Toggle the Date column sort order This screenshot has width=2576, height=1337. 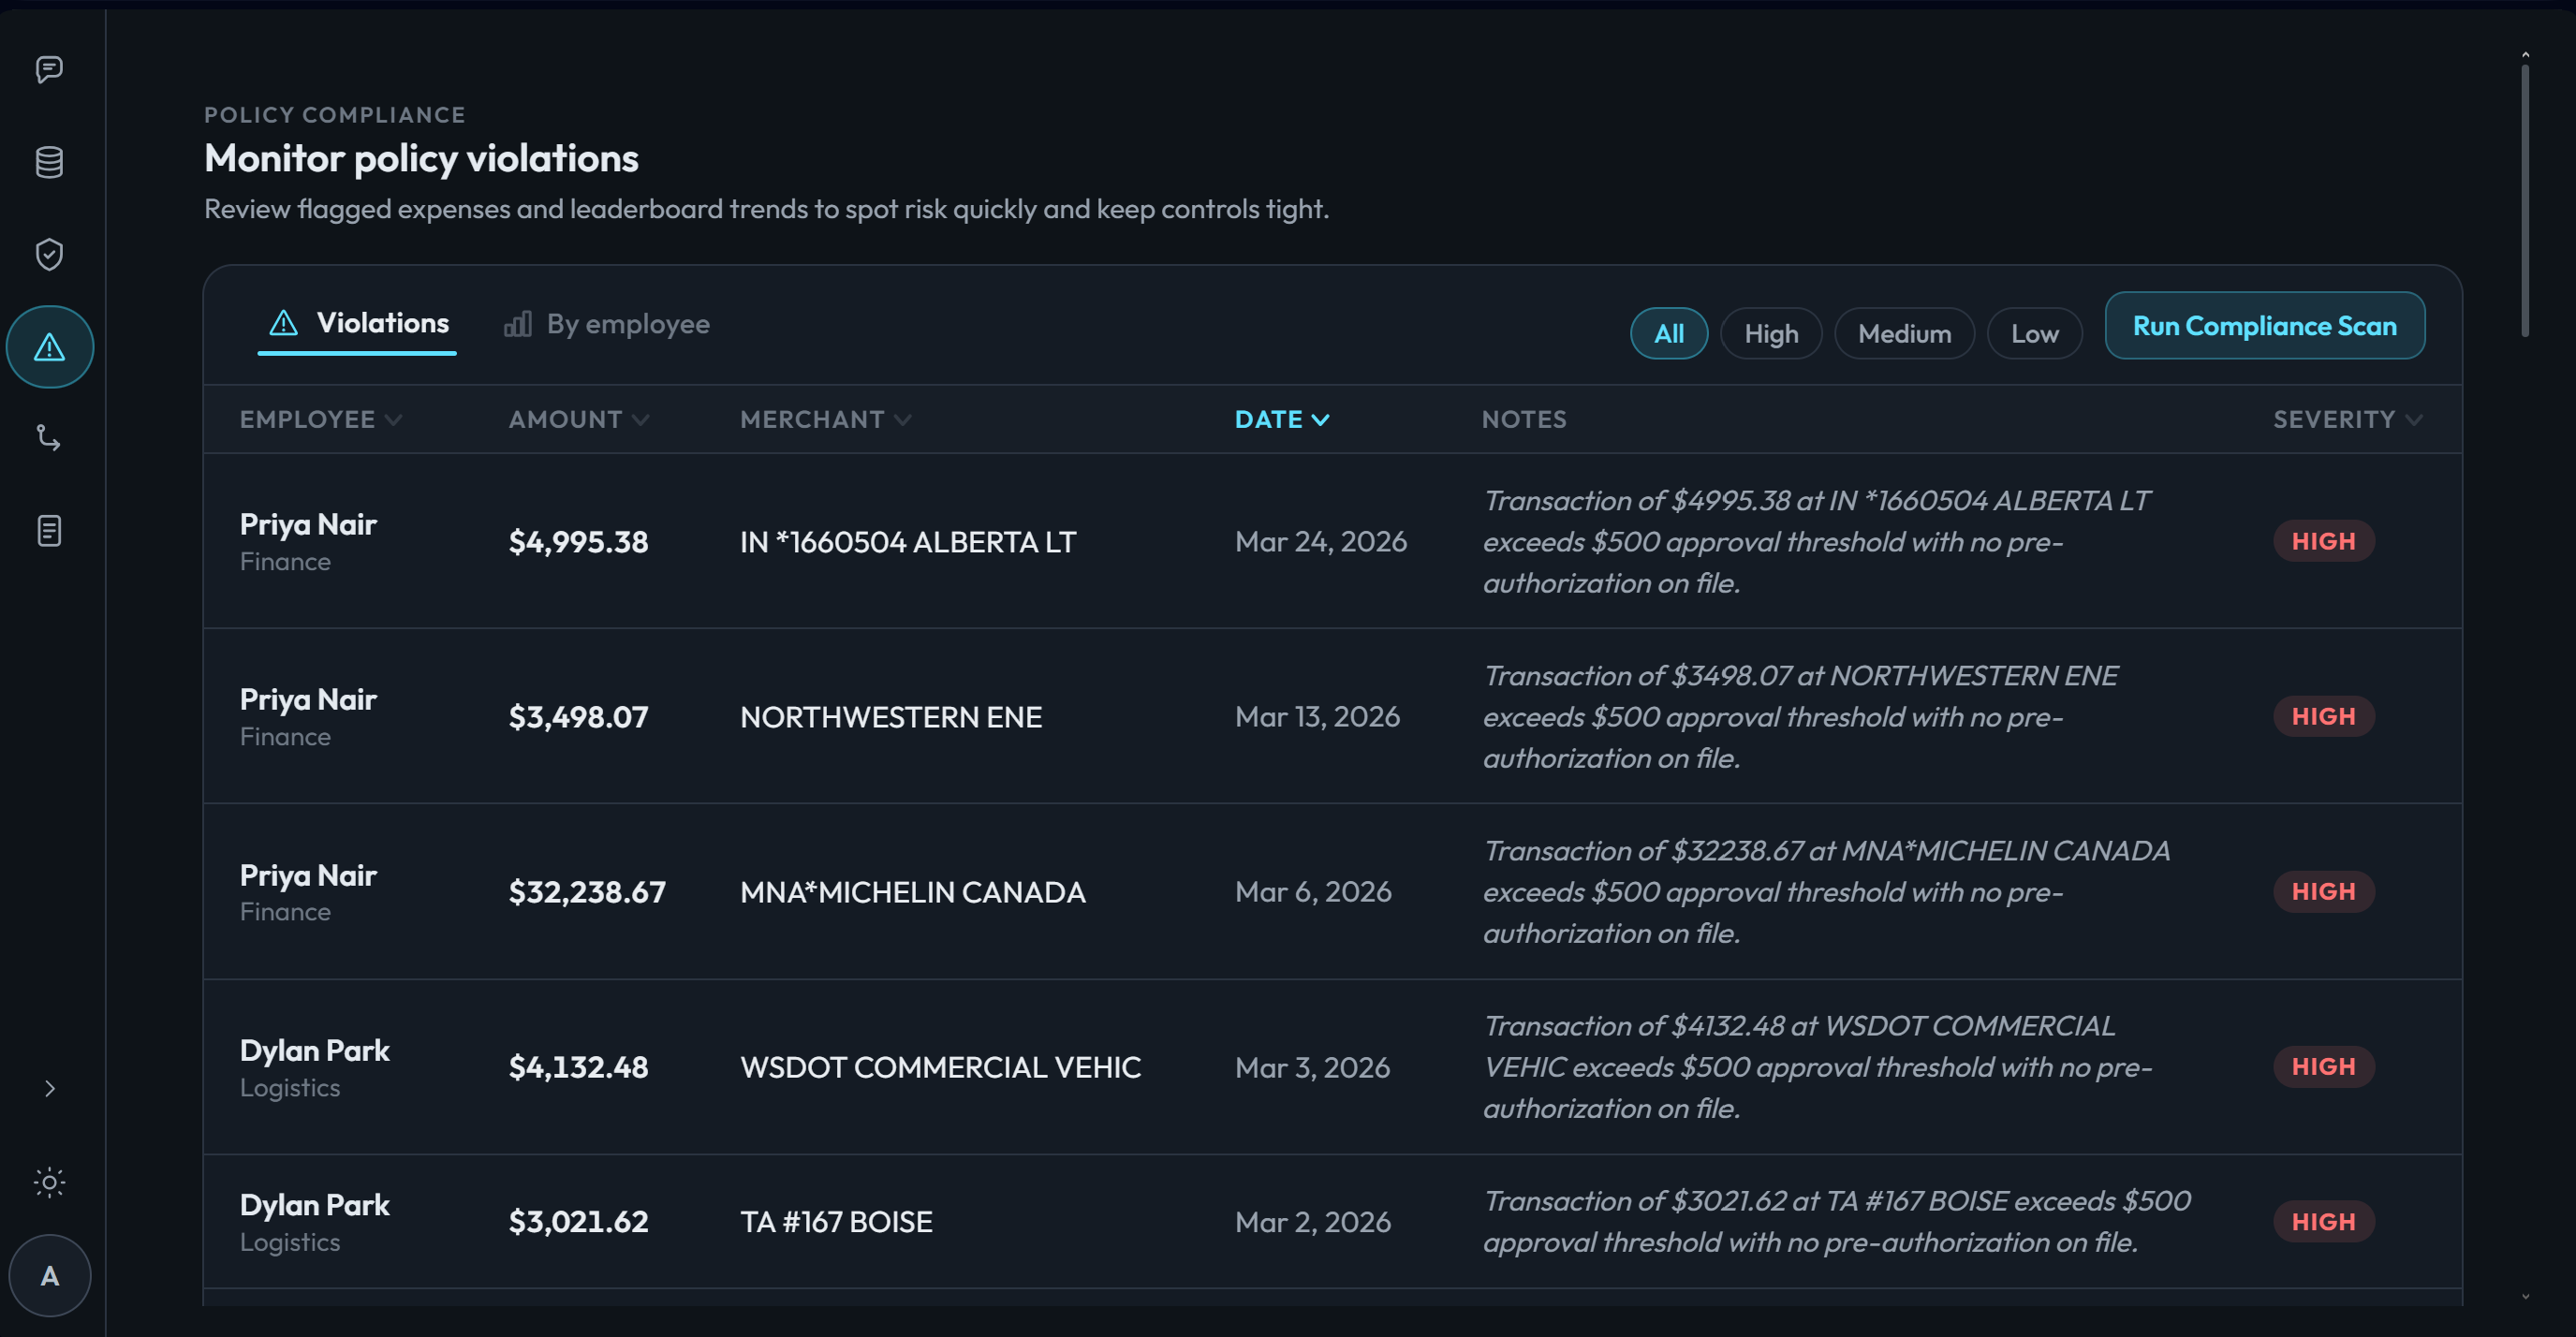(1281, 419)
